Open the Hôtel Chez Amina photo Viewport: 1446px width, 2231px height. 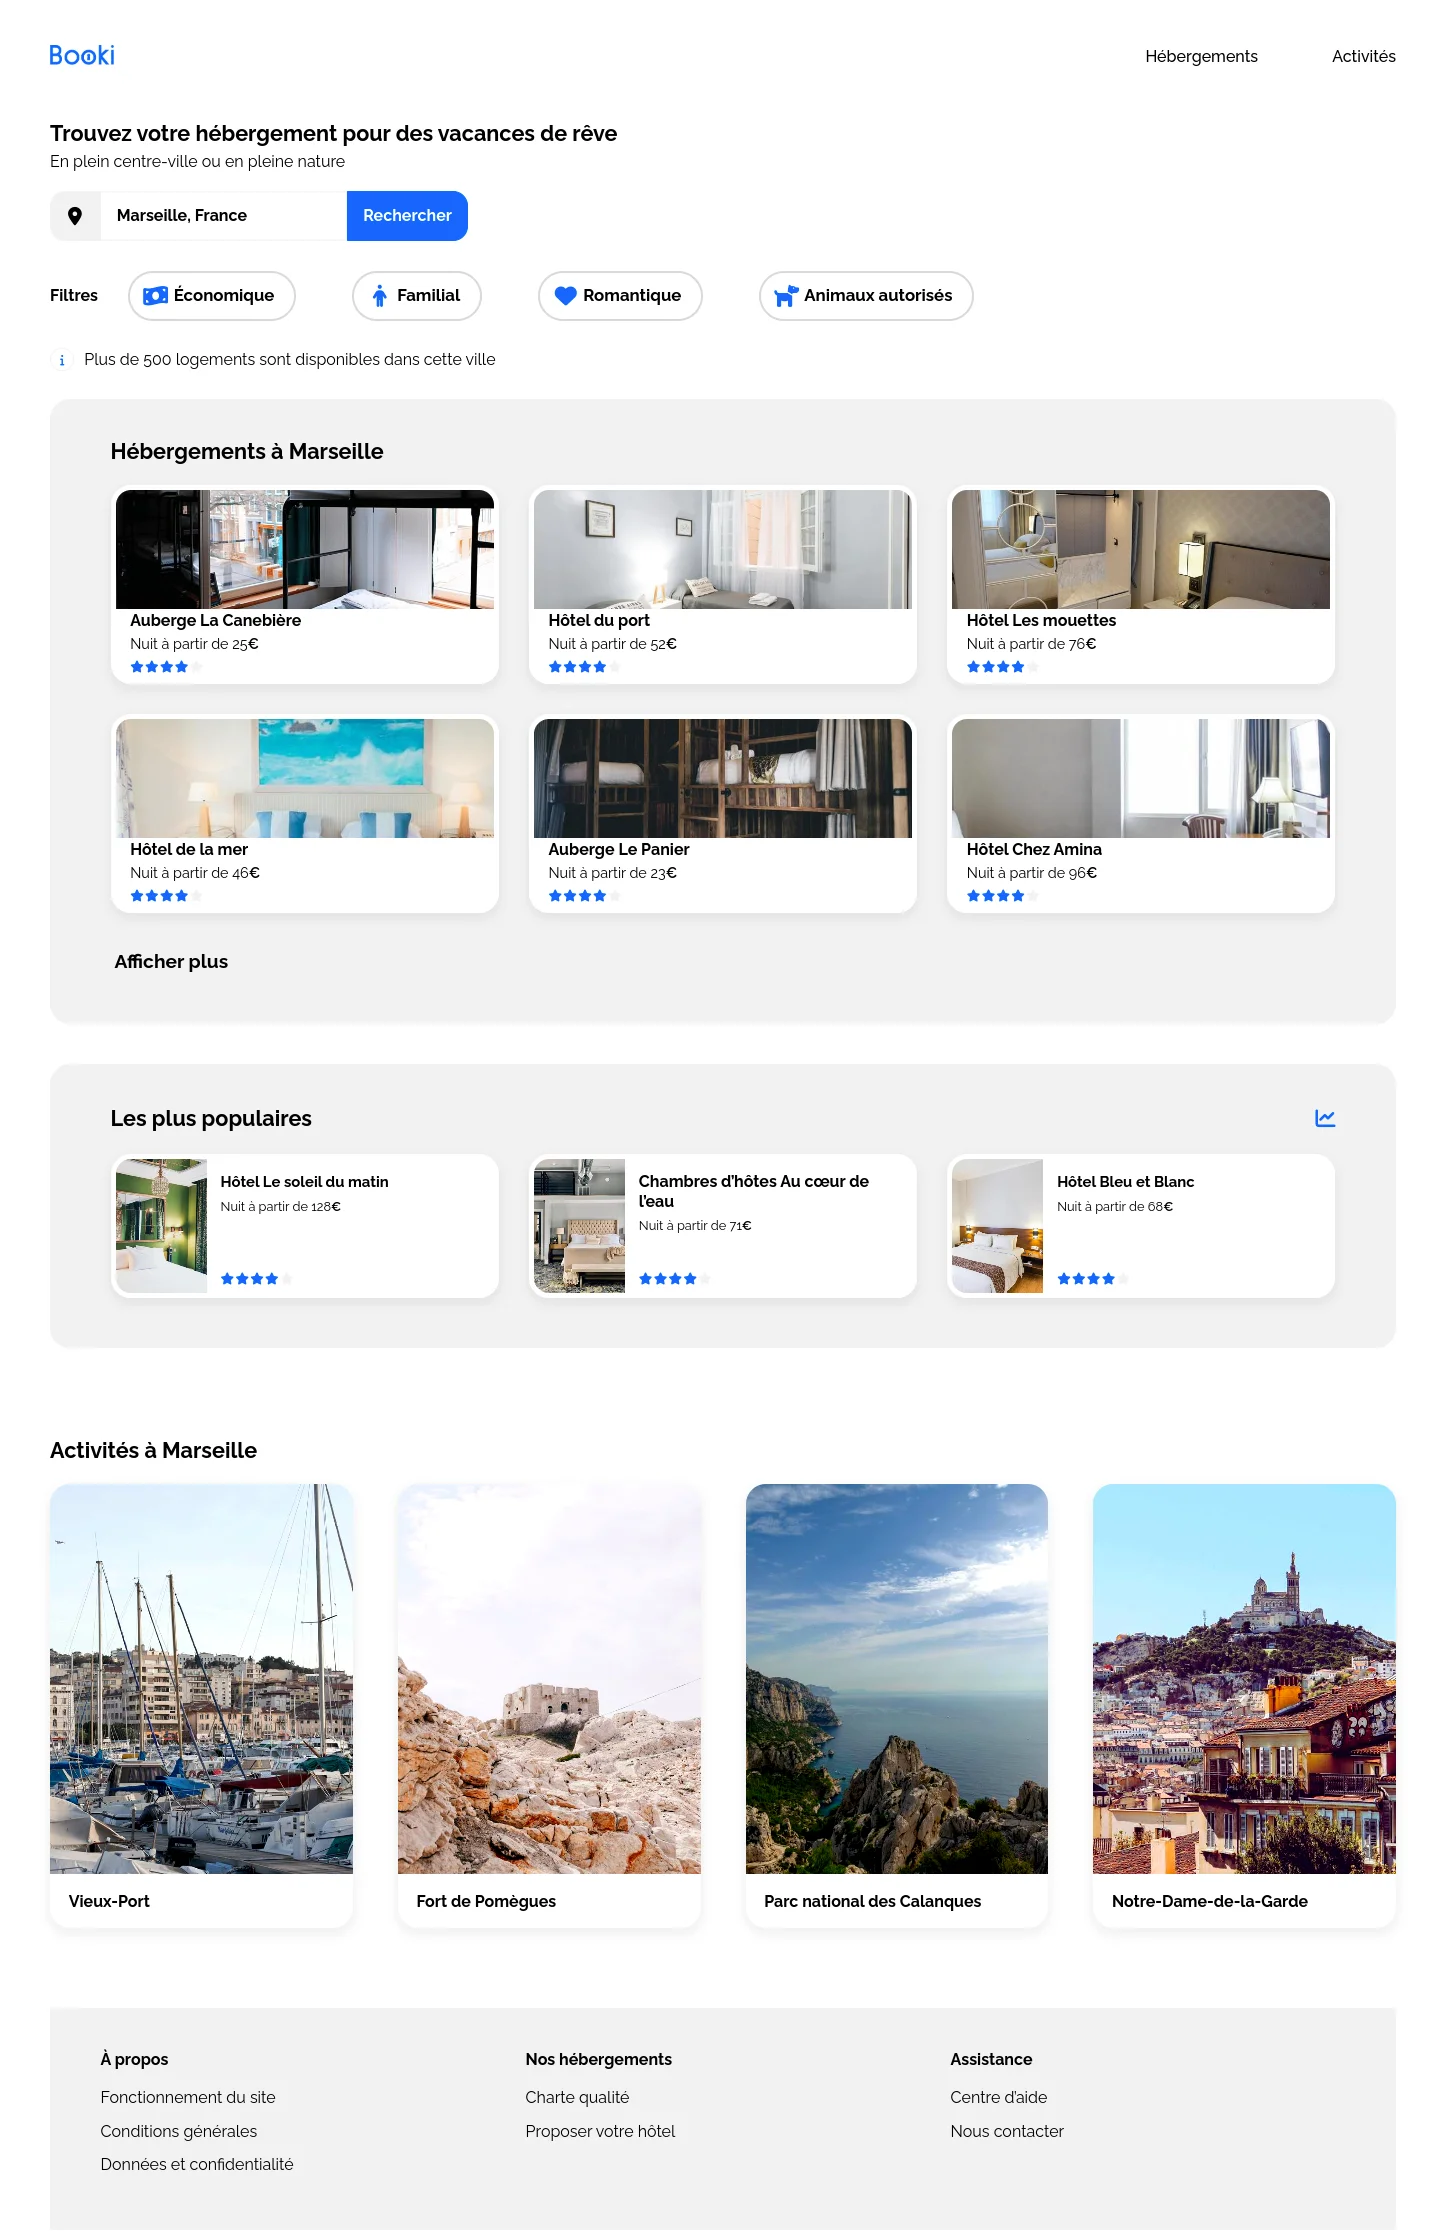click(x=1141, y=779)
